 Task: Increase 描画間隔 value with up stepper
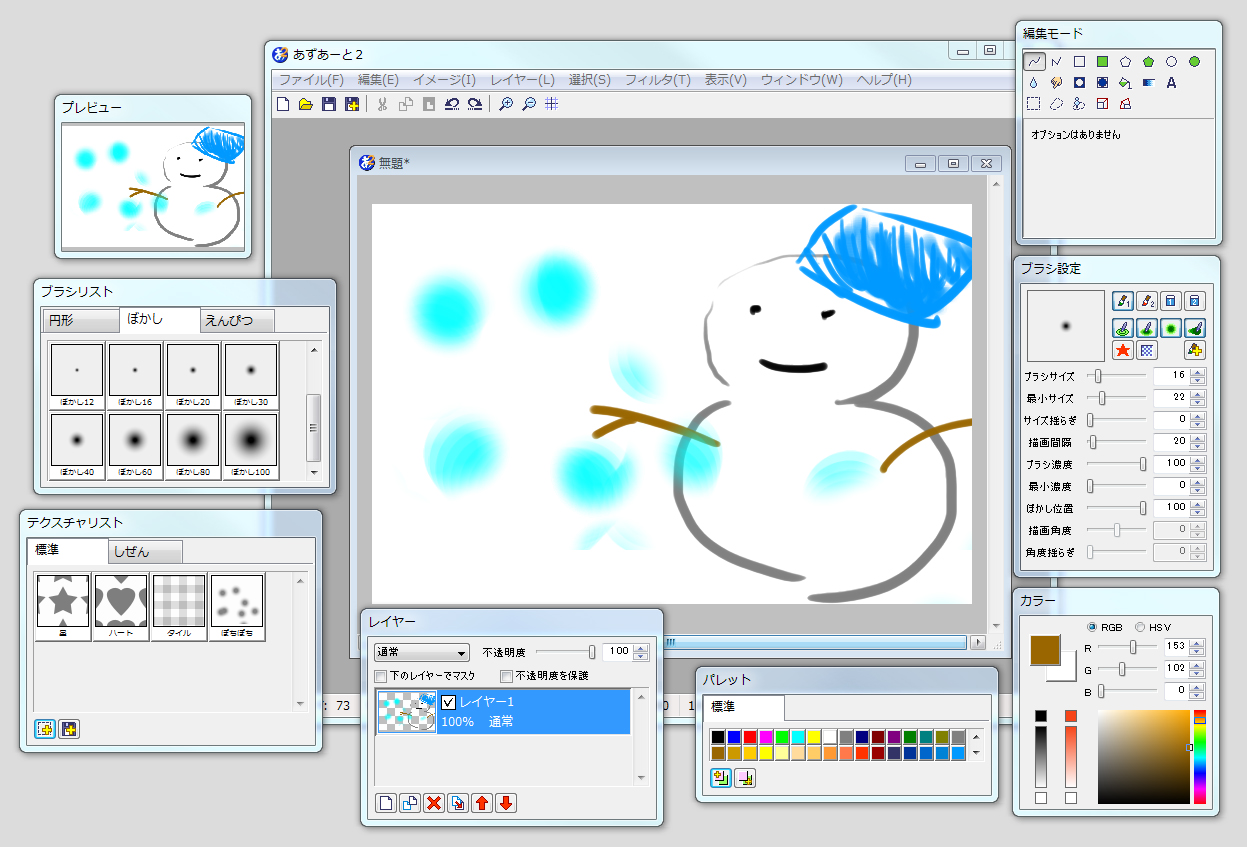coord(1198,437)
